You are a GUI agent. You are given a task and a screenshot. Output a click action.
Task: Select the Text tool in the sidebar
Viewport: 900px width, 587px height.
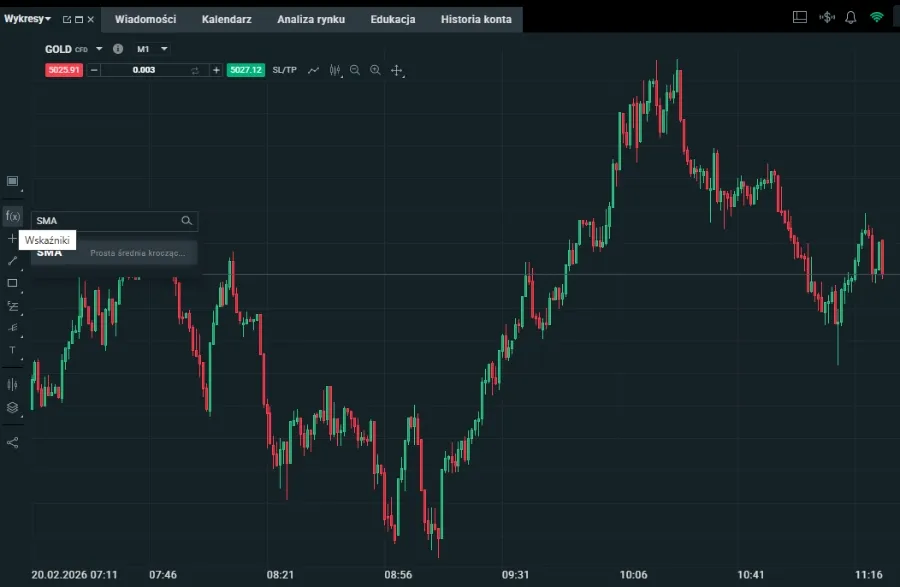pyautogui.click(x=12, y=350)
